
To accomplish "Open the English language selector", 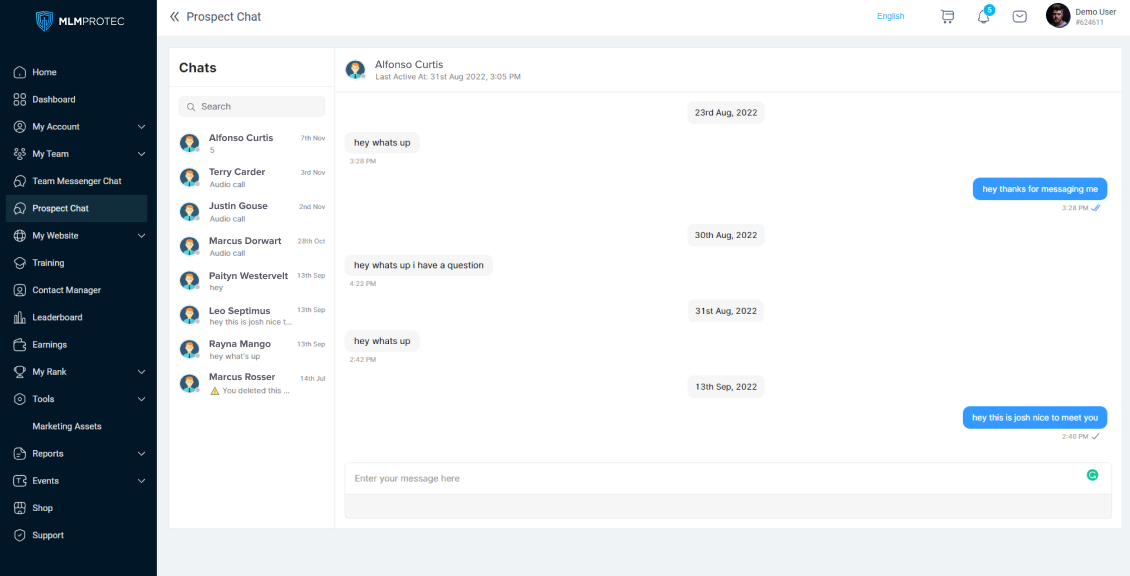I will tap(890, 16).
